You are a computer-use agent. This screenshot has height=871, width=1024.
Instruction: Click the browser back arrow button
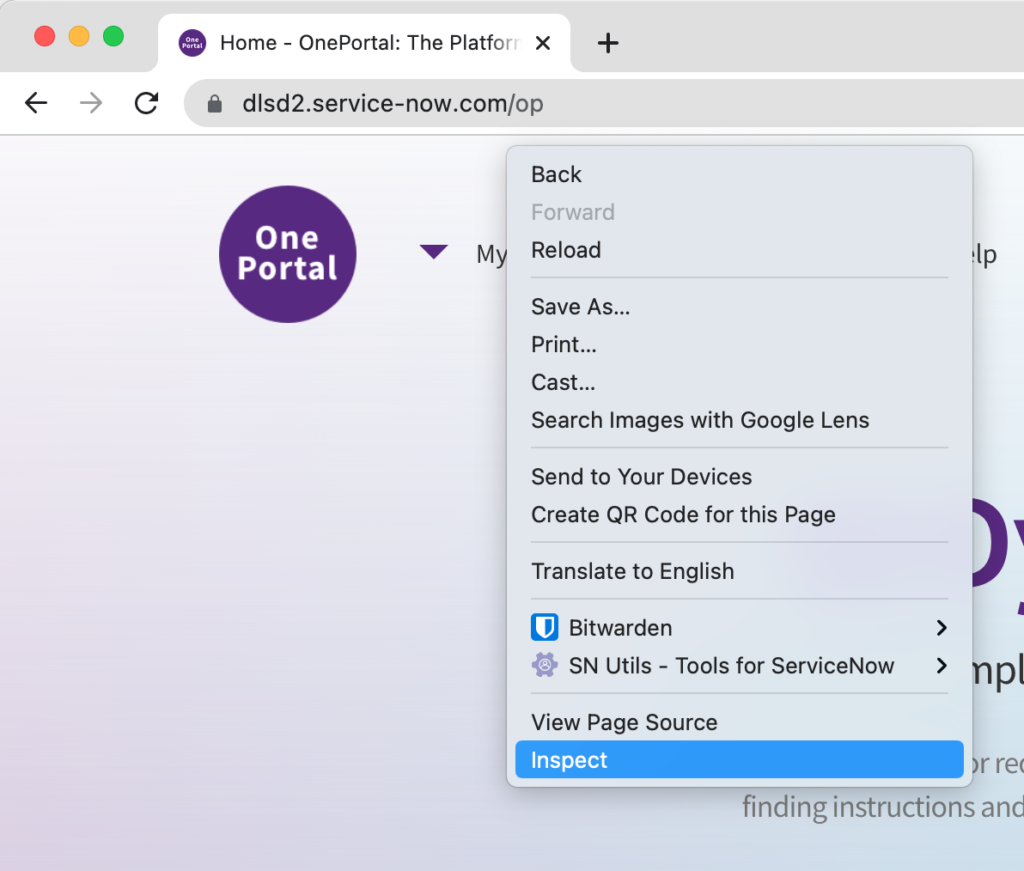[37, 103]
